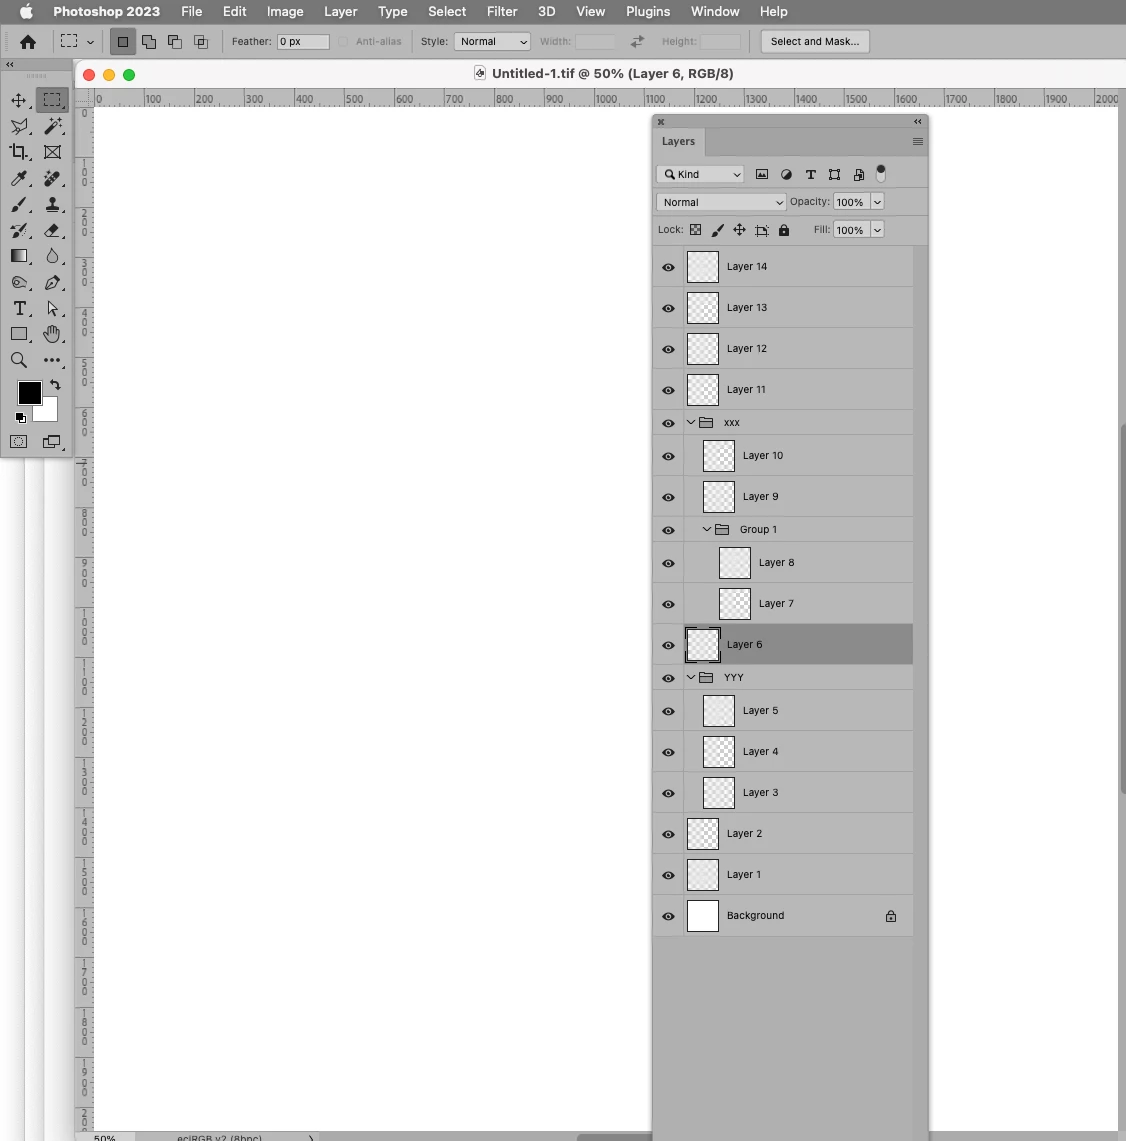This screenshot has height=1141, width=1126.
Task: Lock image pixels with brush icon
Action: [x=718, y=230]
